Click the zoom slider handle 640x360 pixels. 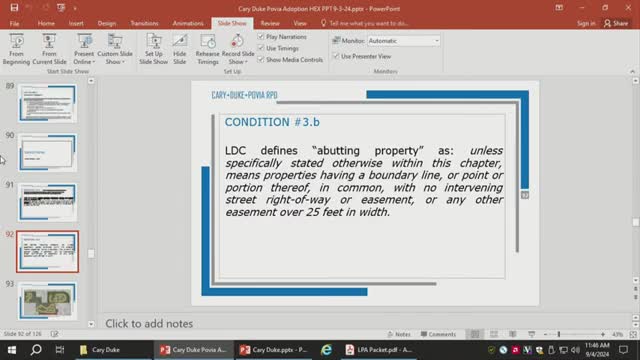[559, 334]
